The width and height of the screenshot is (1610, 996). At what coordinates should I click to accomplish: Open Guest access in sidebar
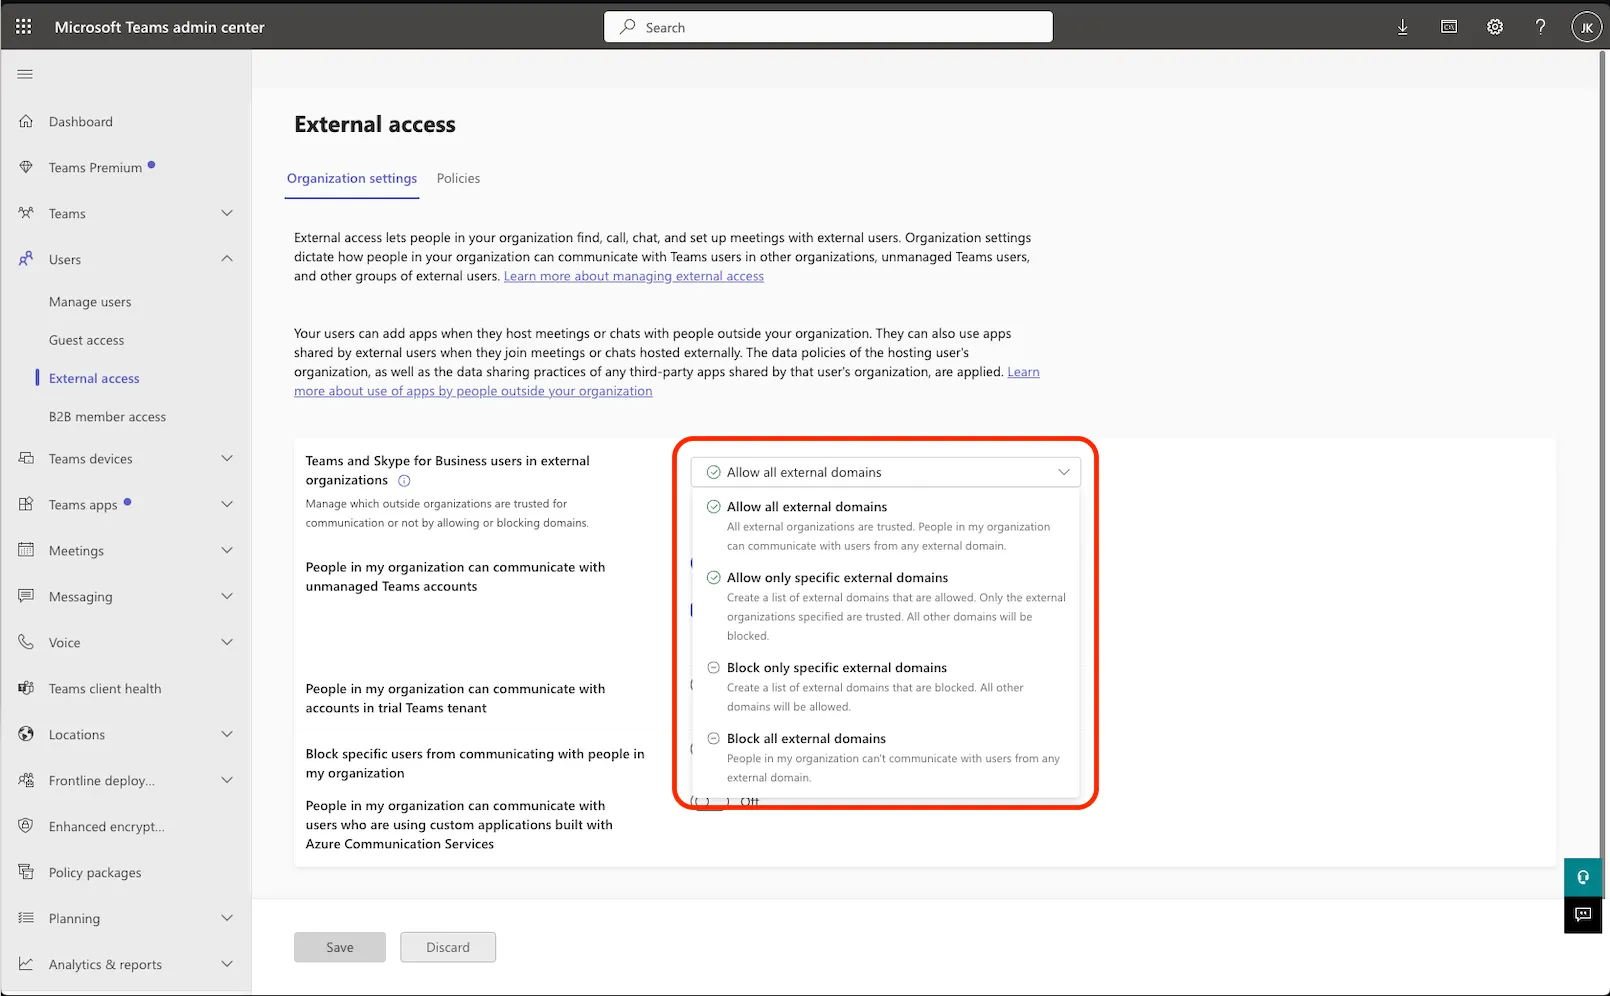point(87,340)
